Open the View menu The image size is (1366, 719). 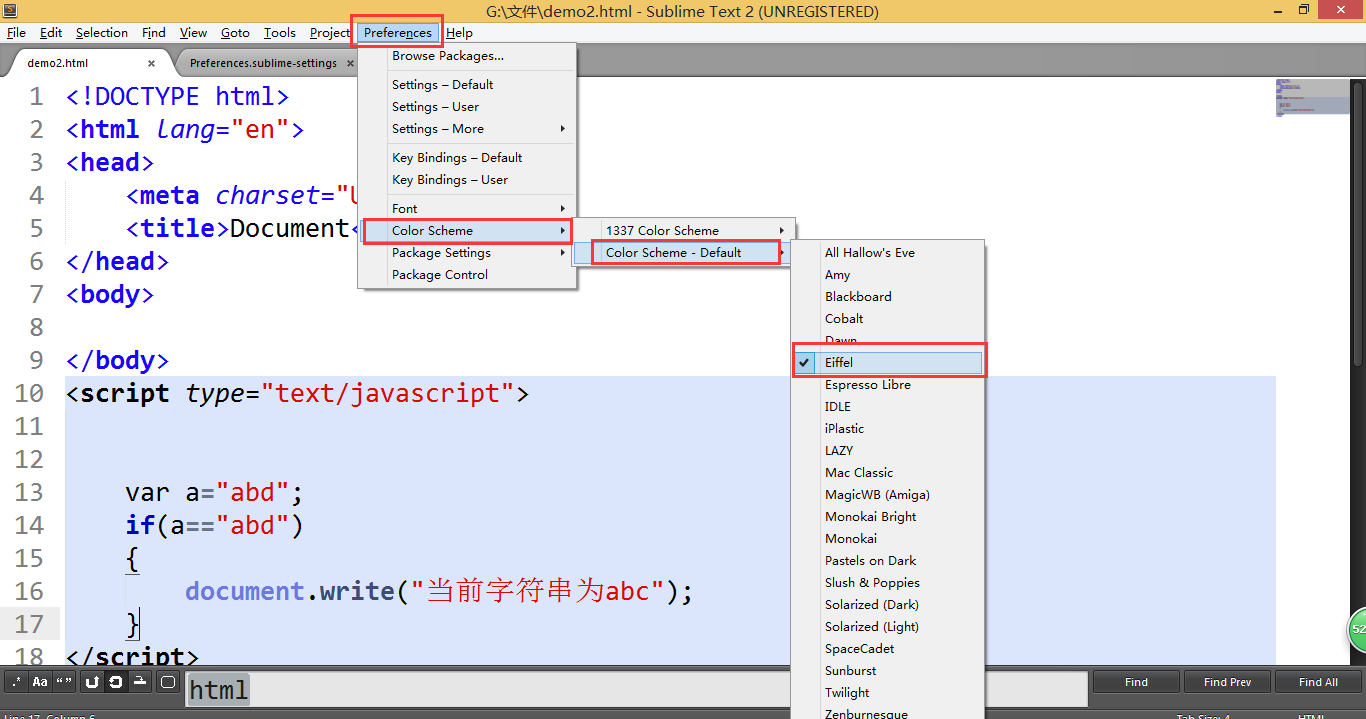[x=194, y=33]
